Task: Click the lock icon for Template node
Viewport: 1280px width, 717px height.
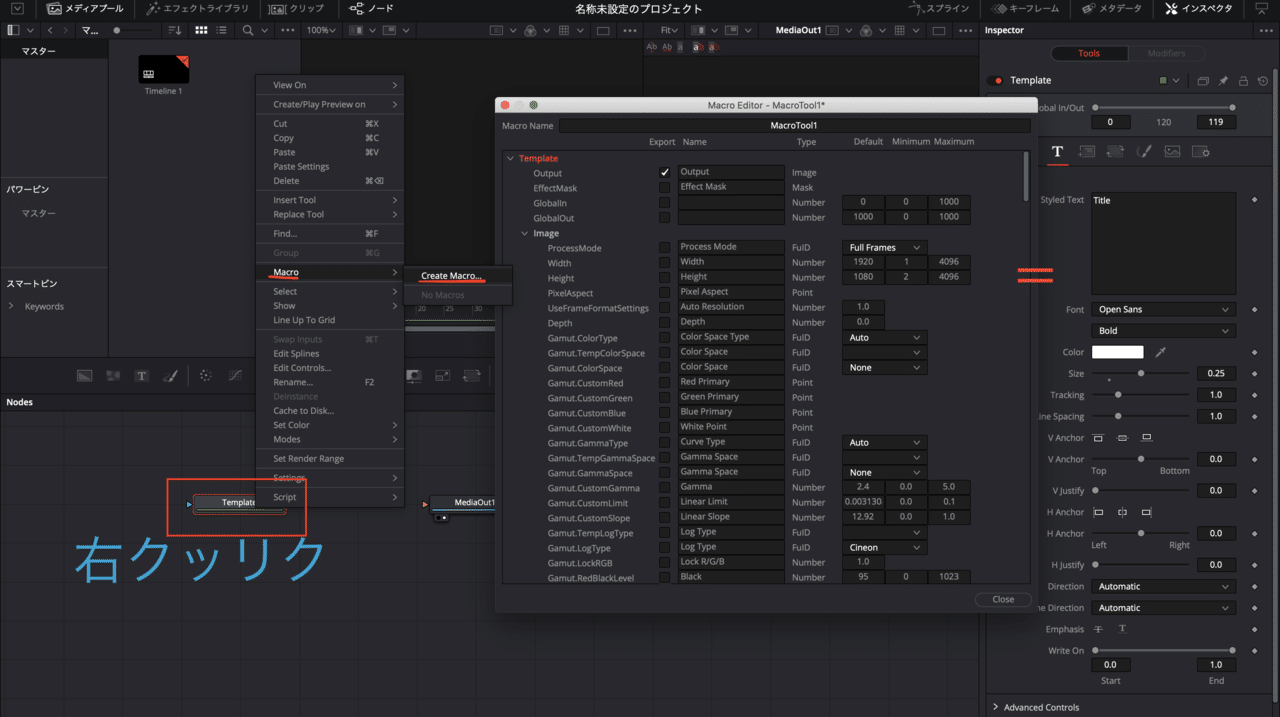Action: [x=1243, y=81]
